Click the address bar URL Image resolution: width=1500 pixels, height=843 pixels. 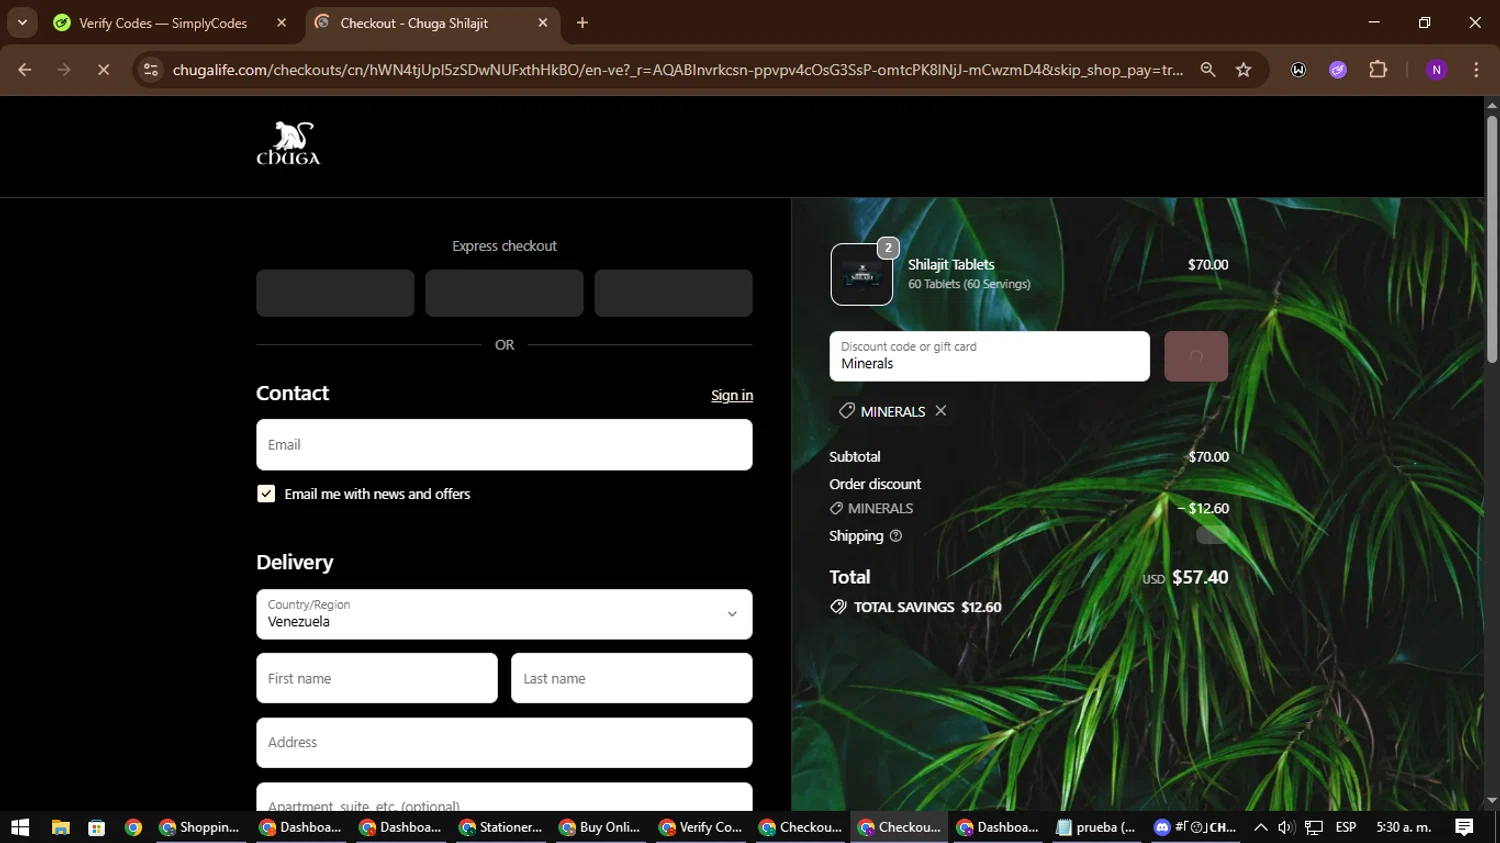pos(677,70)
